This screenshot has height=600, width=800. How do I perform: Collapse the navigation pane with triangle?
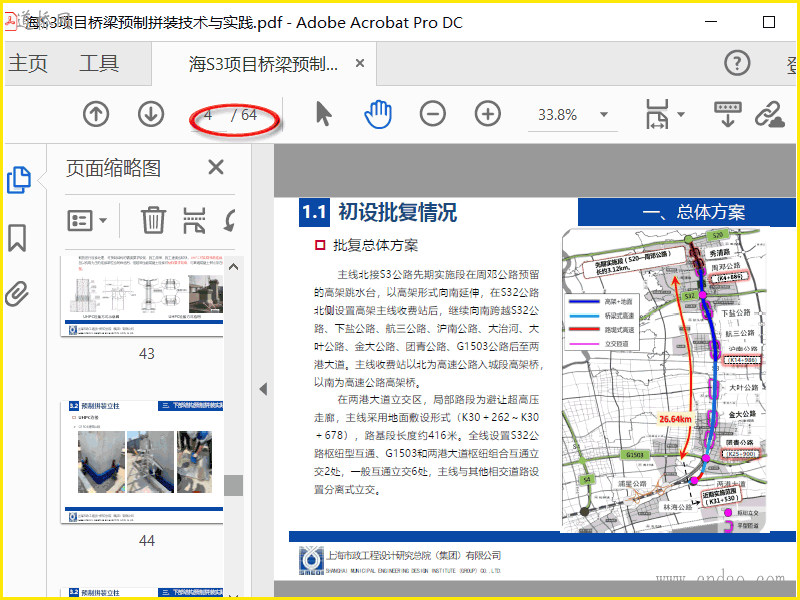coord(263,389)
